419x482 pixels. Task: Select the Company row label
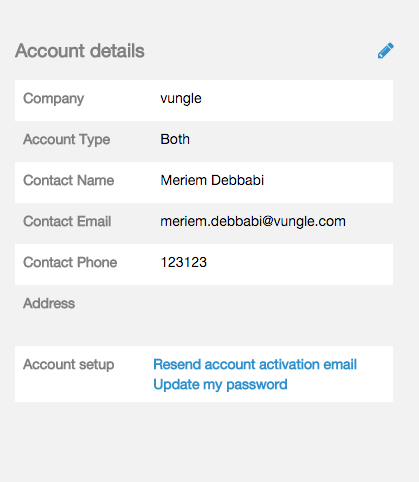(54, 99)
